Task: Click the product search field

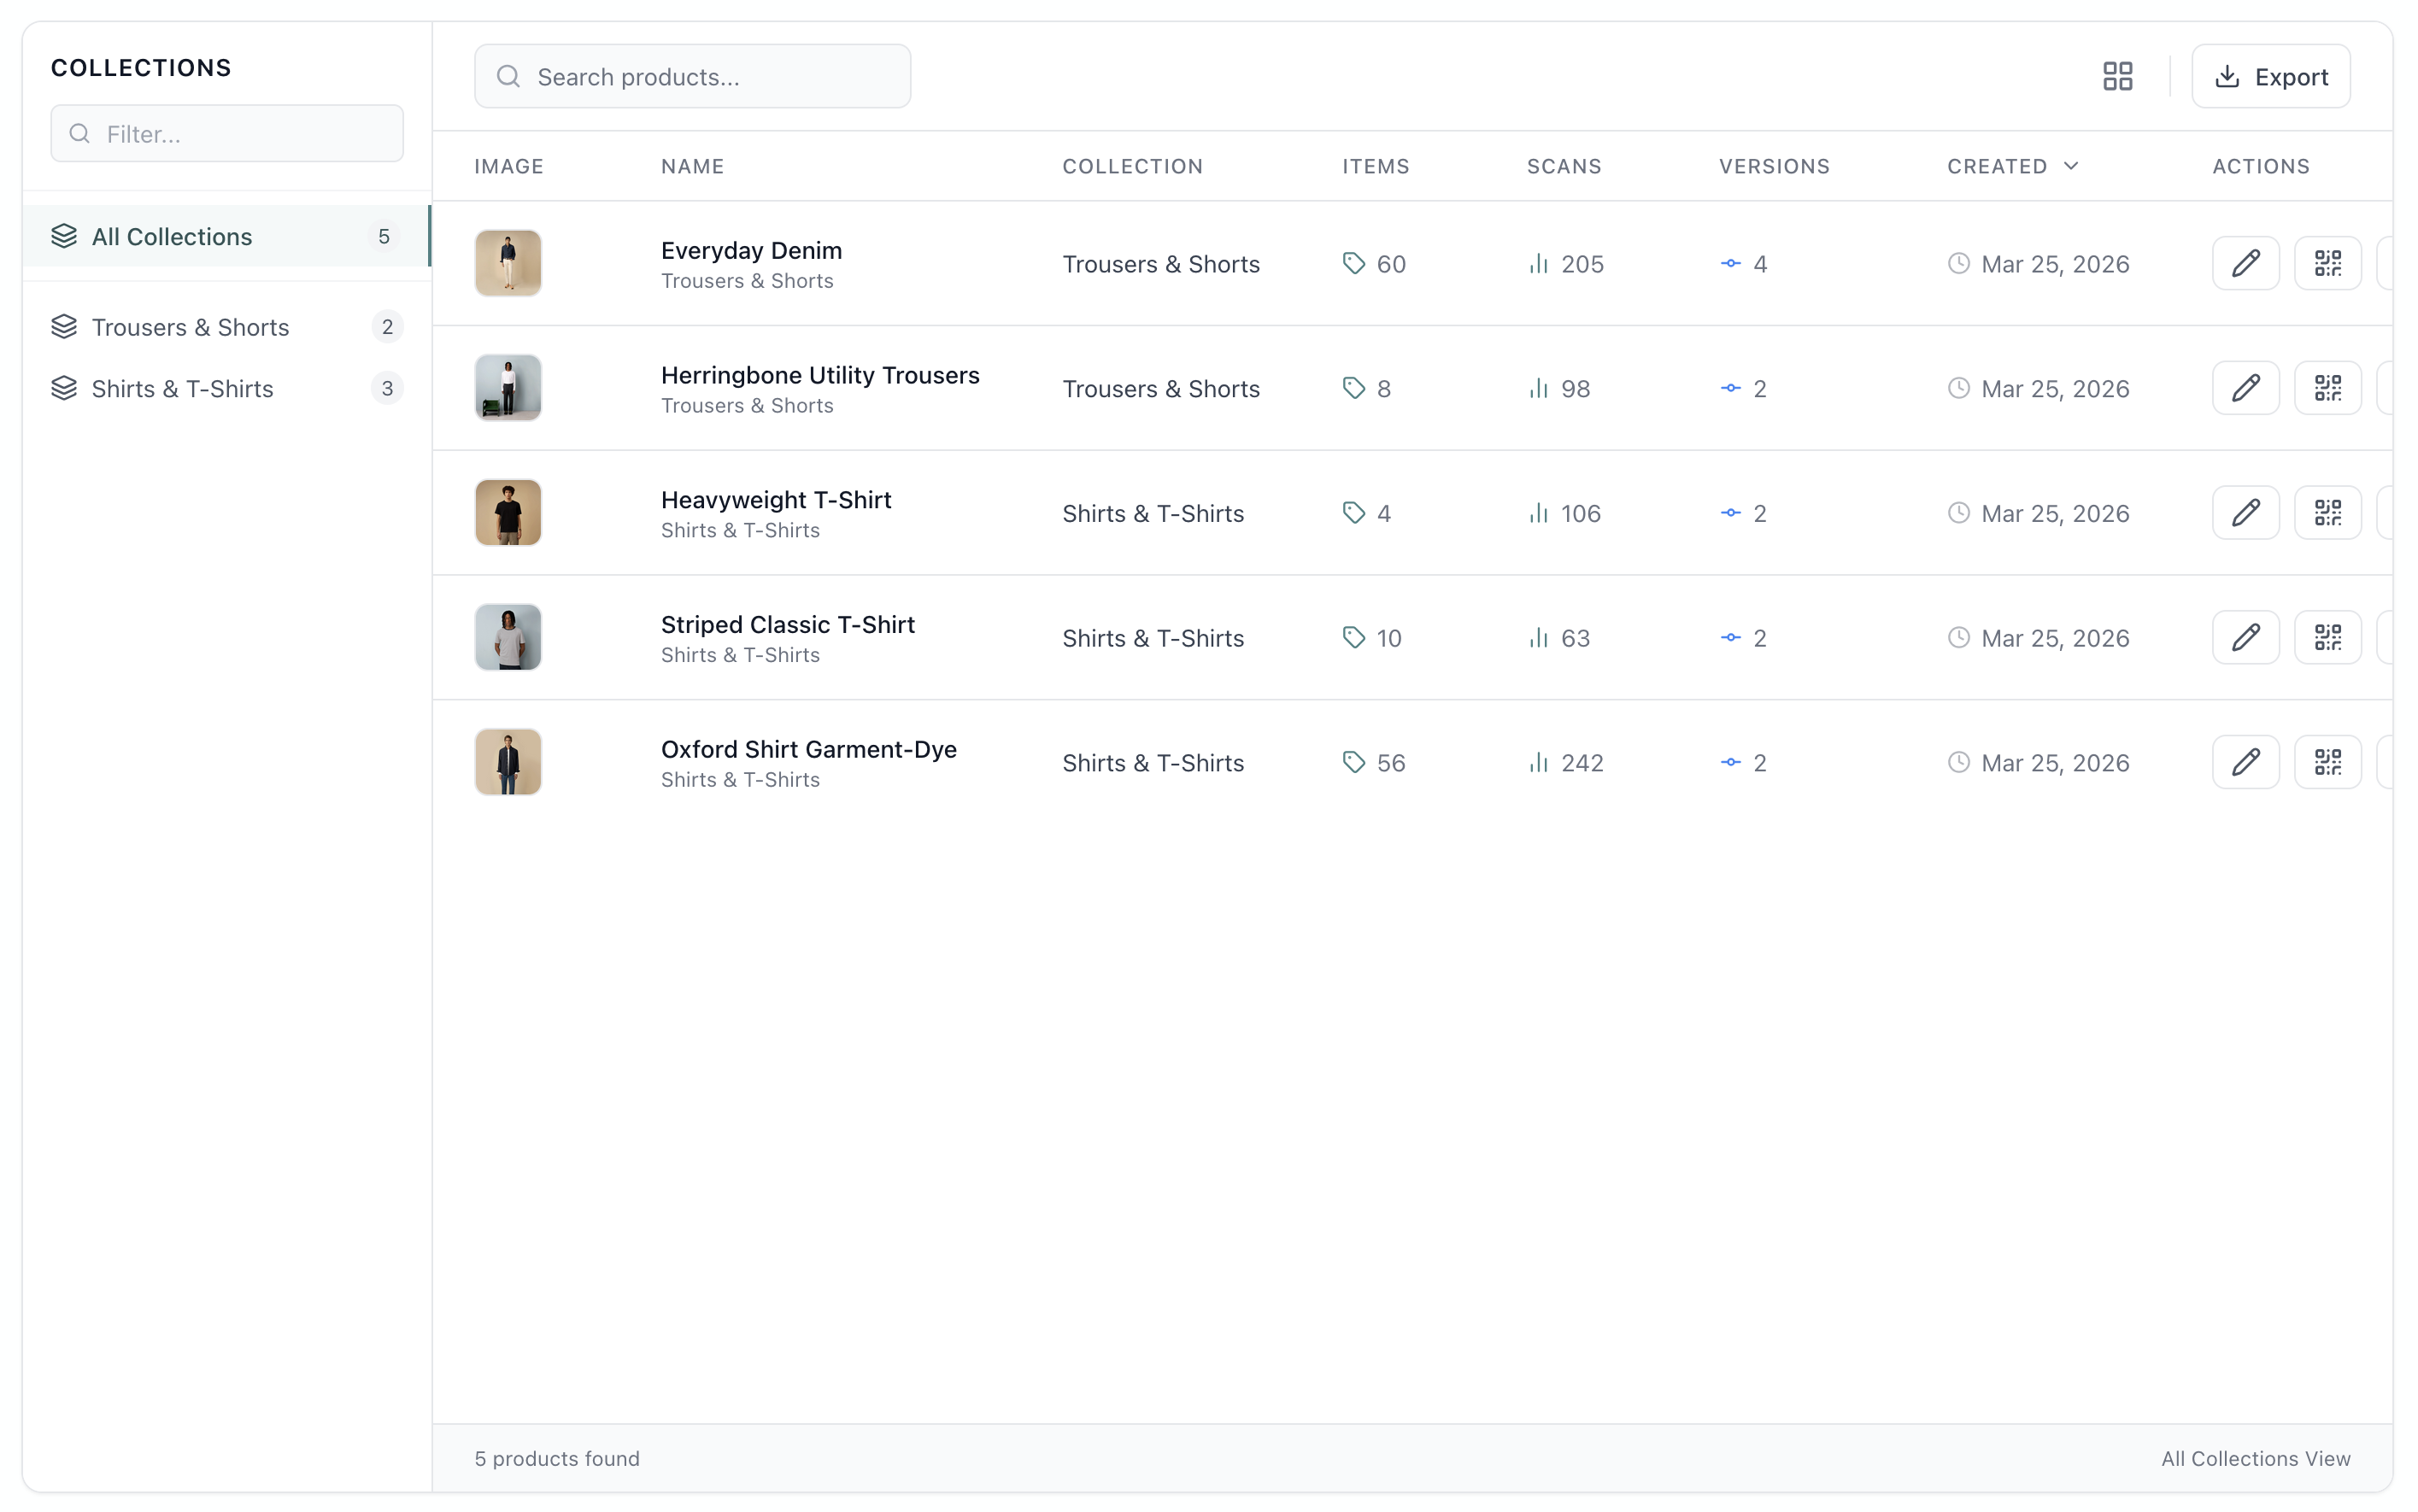Action: pos(692,75)
